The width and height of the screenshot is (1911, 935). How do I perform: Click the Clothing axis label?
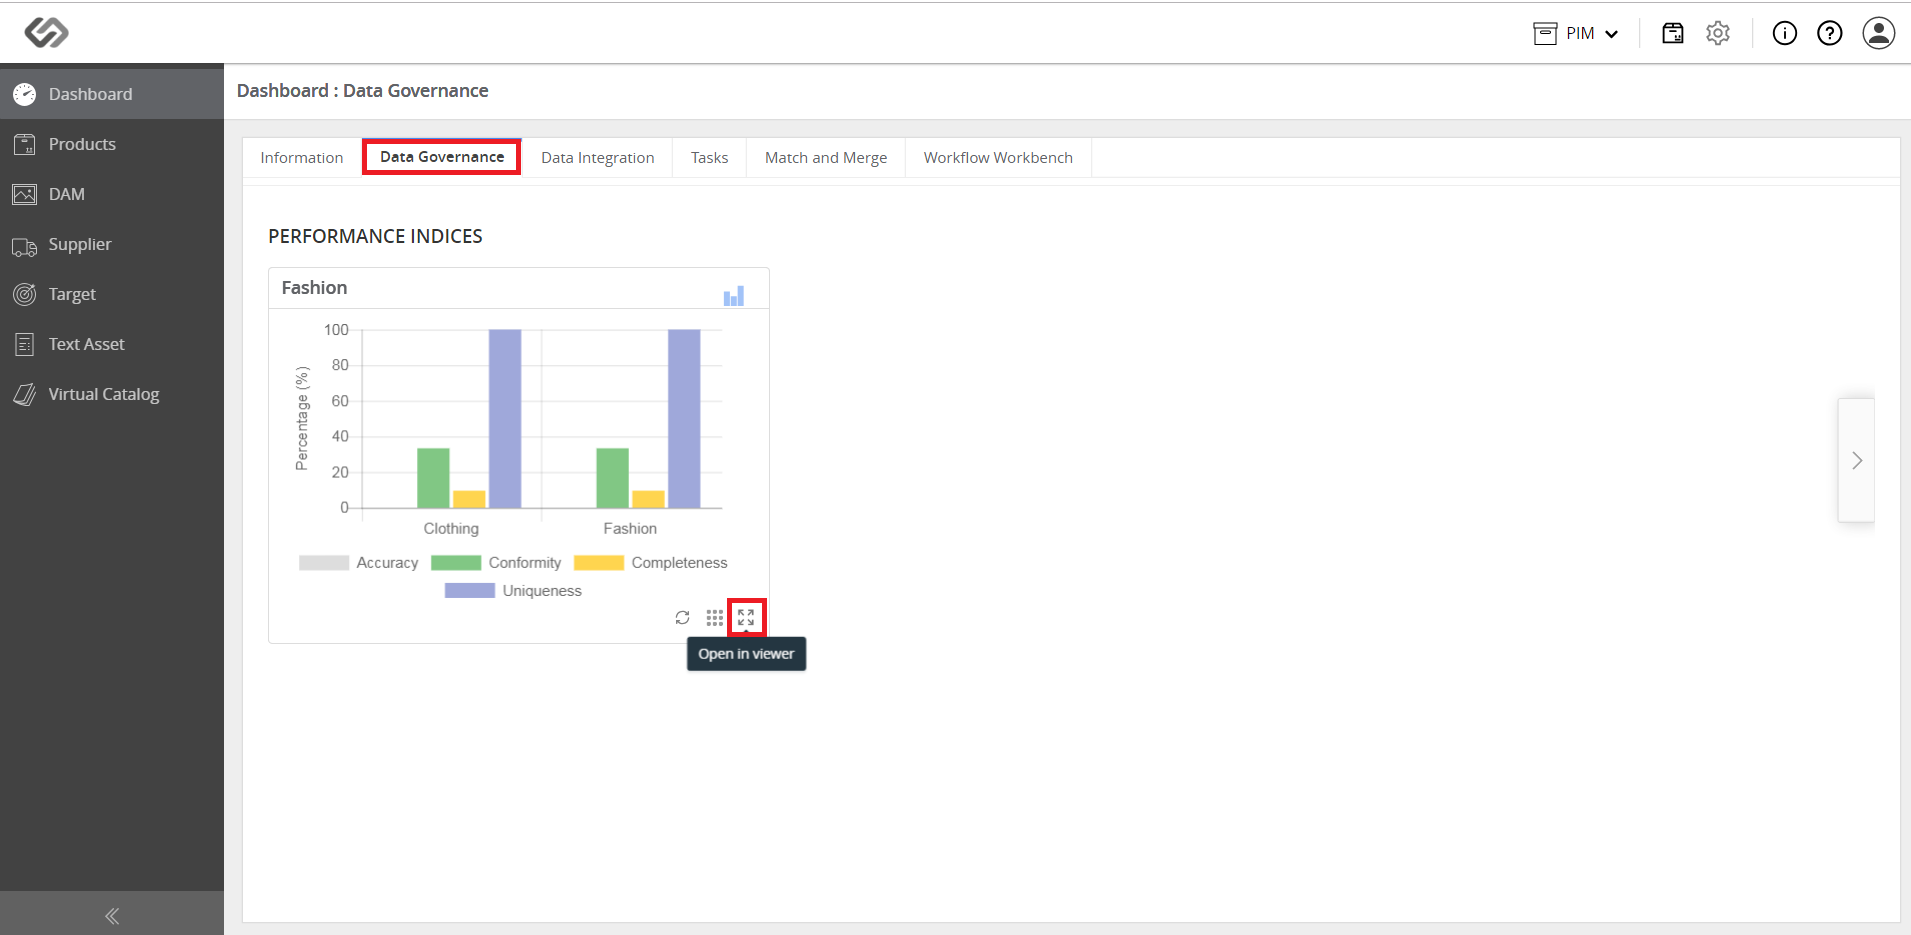pos(451,528)
